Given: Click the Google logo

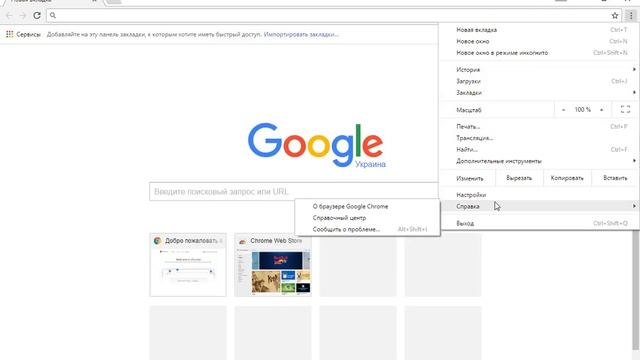Looking at the screenshot, I should pos(316,145).
